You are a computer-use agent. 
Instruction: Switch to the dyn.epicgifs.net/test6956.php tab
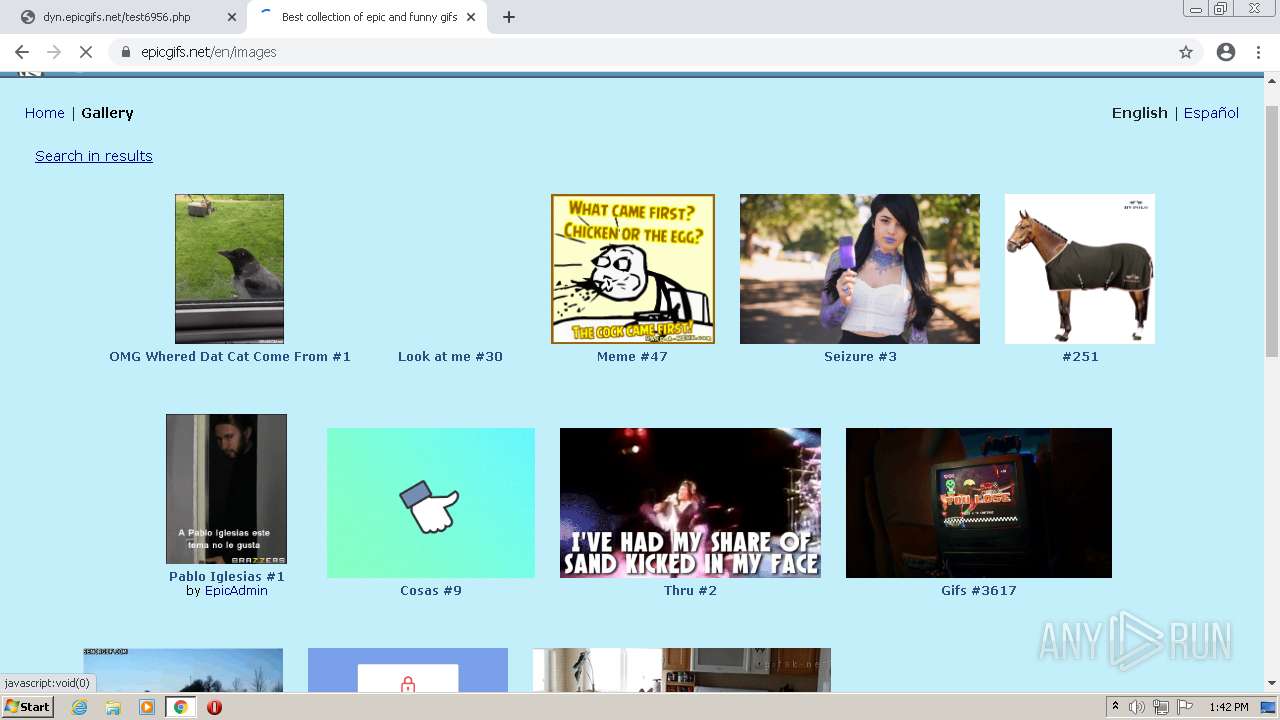117,17
